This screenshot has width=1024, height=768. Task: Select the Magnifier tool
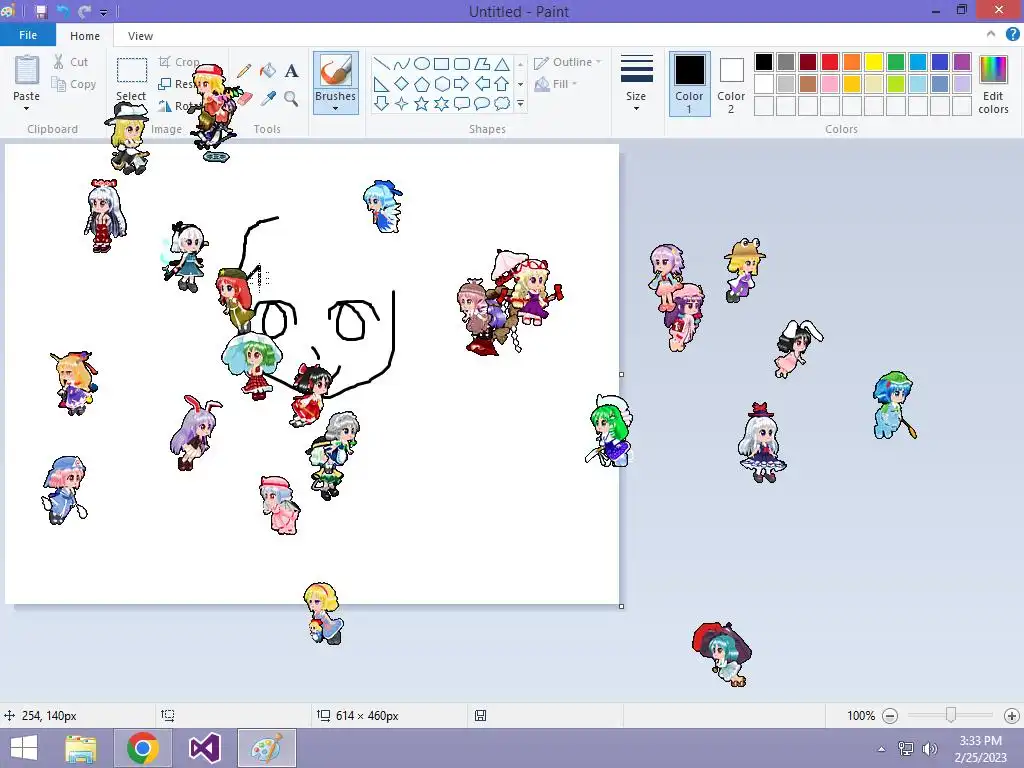click(x=291, y=99)
